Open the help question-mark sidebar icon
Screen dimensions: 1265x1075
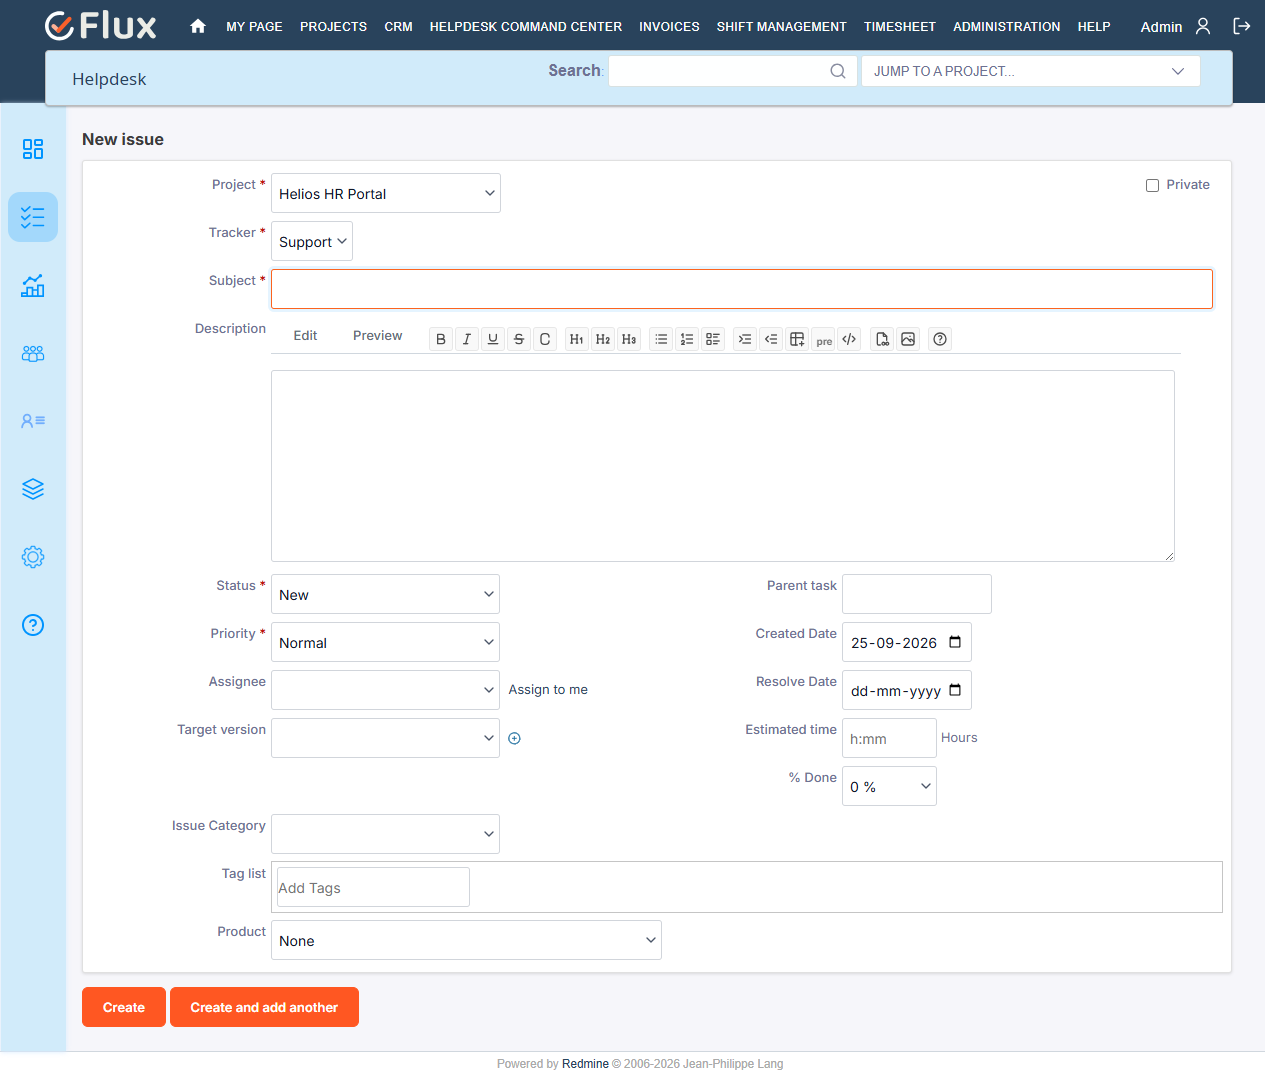click(33, 625)
